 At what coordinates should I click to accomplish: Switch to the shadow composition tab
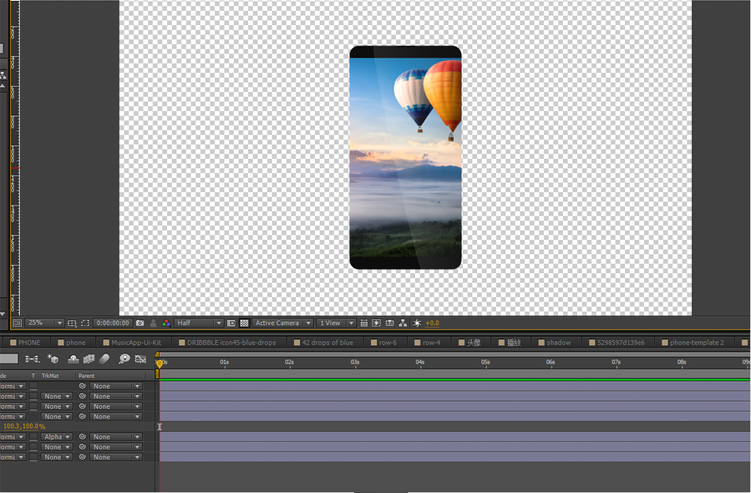point(557,342)
